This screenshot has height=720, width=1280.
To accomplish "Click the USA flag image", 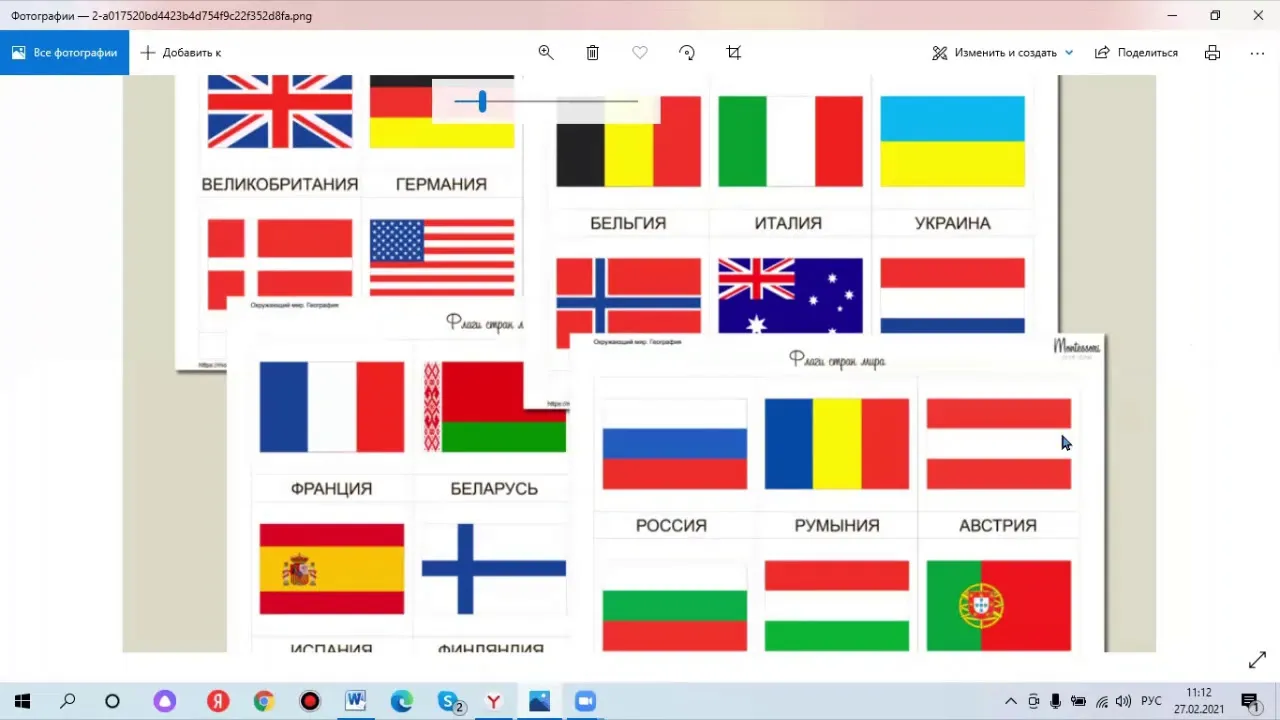I will (x=442, y=258).
